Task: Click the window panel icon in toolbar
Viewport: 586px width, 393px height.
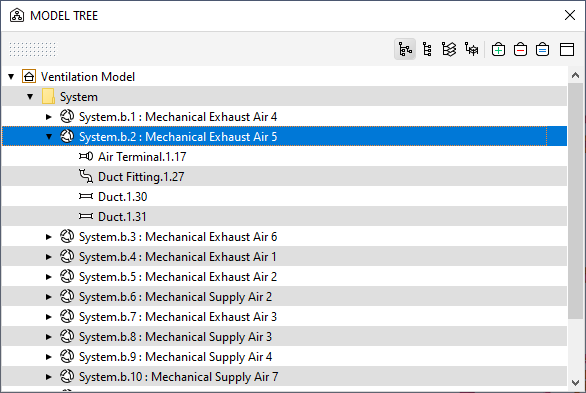Action: [567, 49]
